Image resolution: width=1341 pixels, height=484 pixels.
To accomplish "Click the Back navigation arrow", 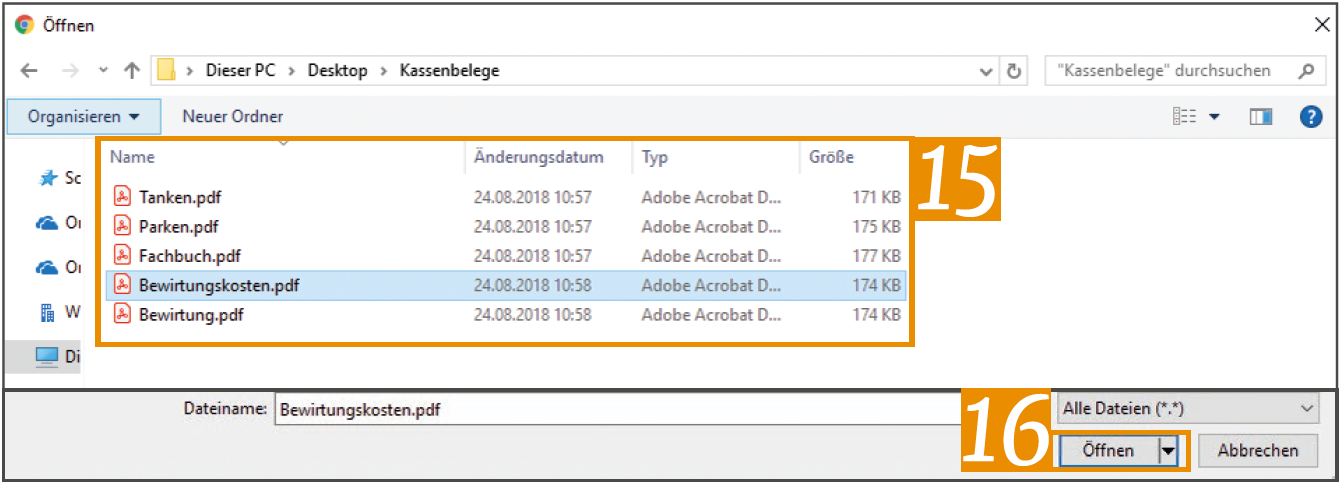I will (x=29, y=71).
